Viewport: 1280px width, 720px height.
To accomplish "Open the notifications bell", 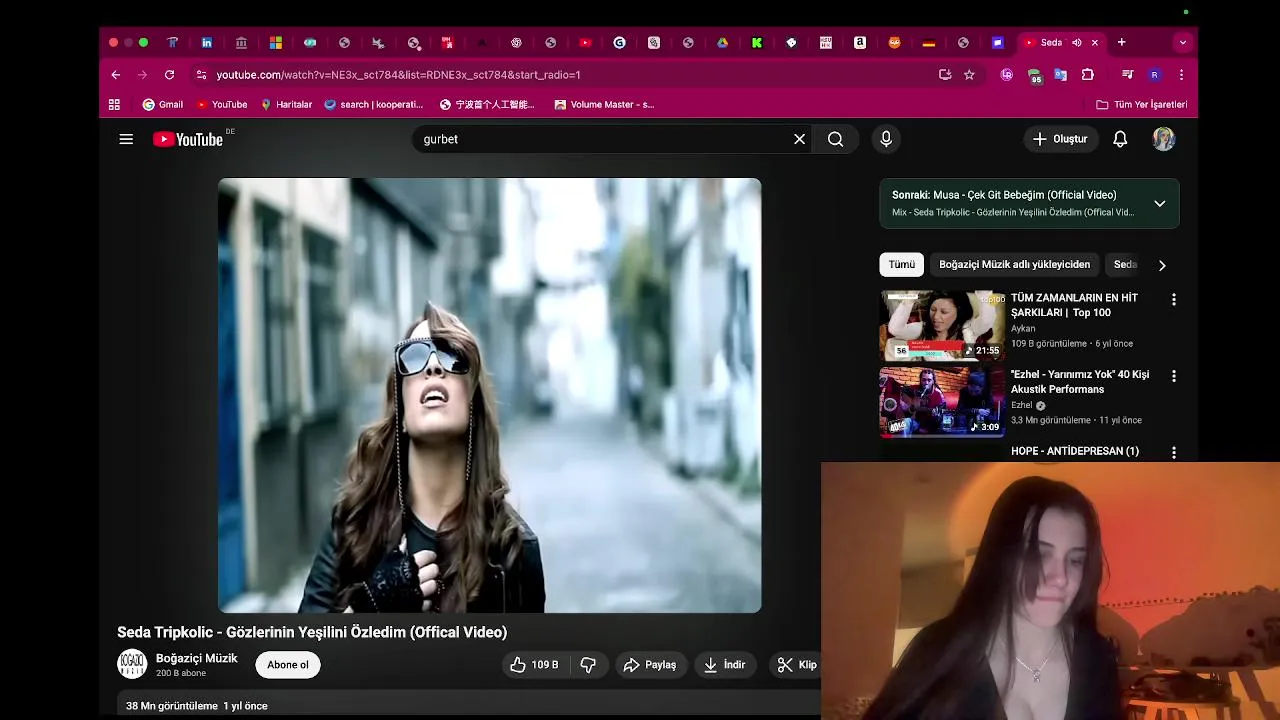I will click(x=1120, y=139).
